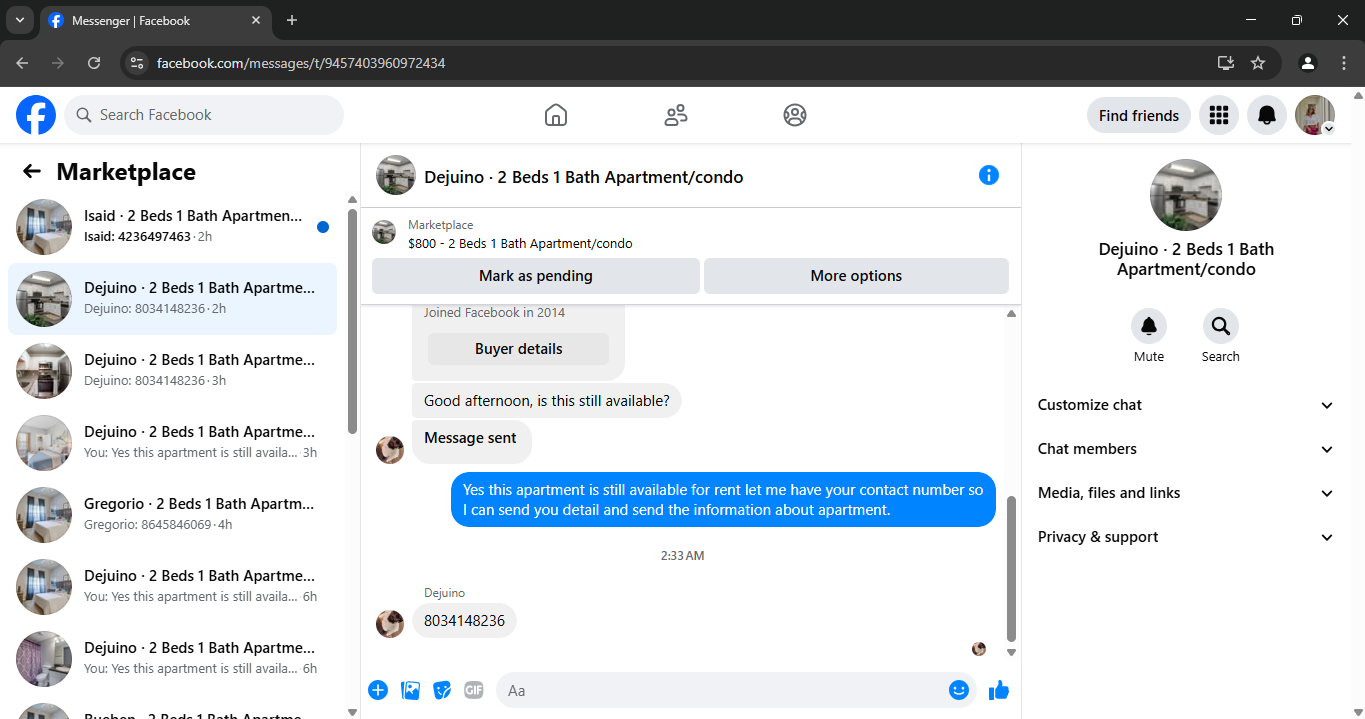Click the large listing thumbnail in right panel
This screenshot has height=719, width=1365.
[1186, 195]
